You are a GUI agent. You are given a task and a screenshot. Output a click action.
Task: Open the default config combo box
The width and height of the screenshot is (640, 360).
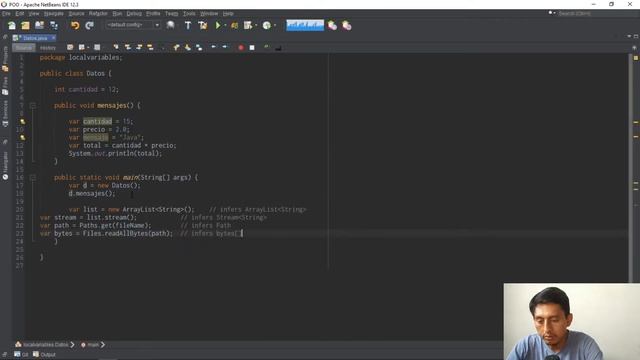[133, 25]
